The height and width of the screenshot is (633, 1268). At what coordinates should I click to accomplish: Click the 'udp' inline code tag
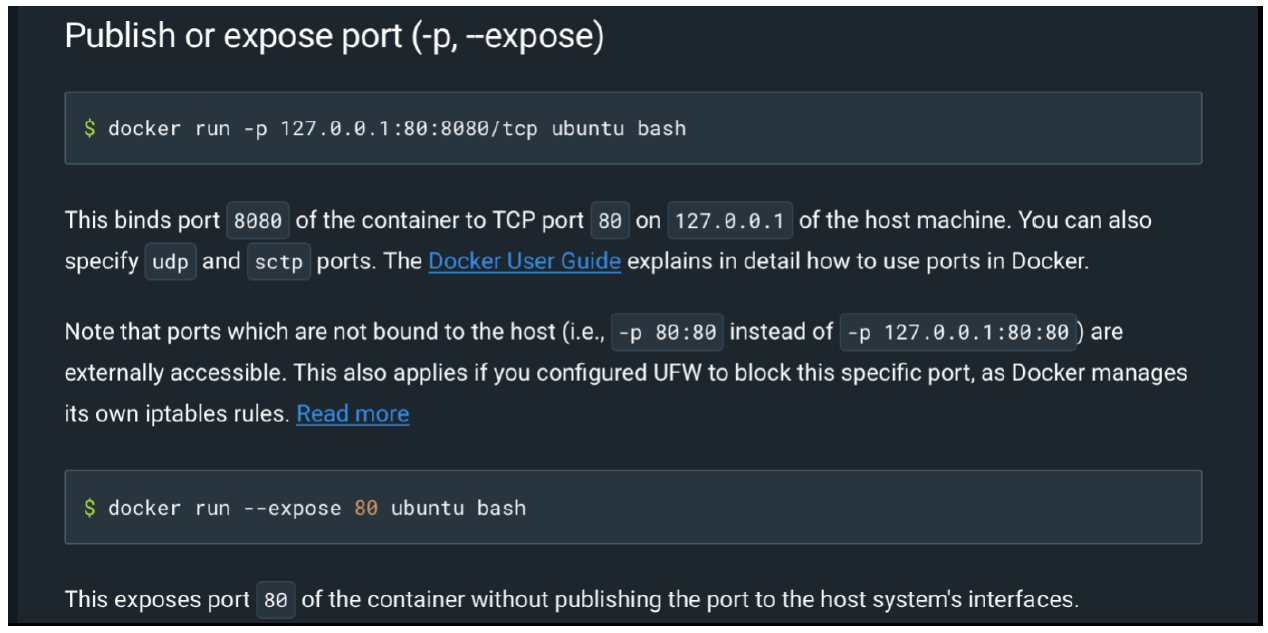coord(170,263)
